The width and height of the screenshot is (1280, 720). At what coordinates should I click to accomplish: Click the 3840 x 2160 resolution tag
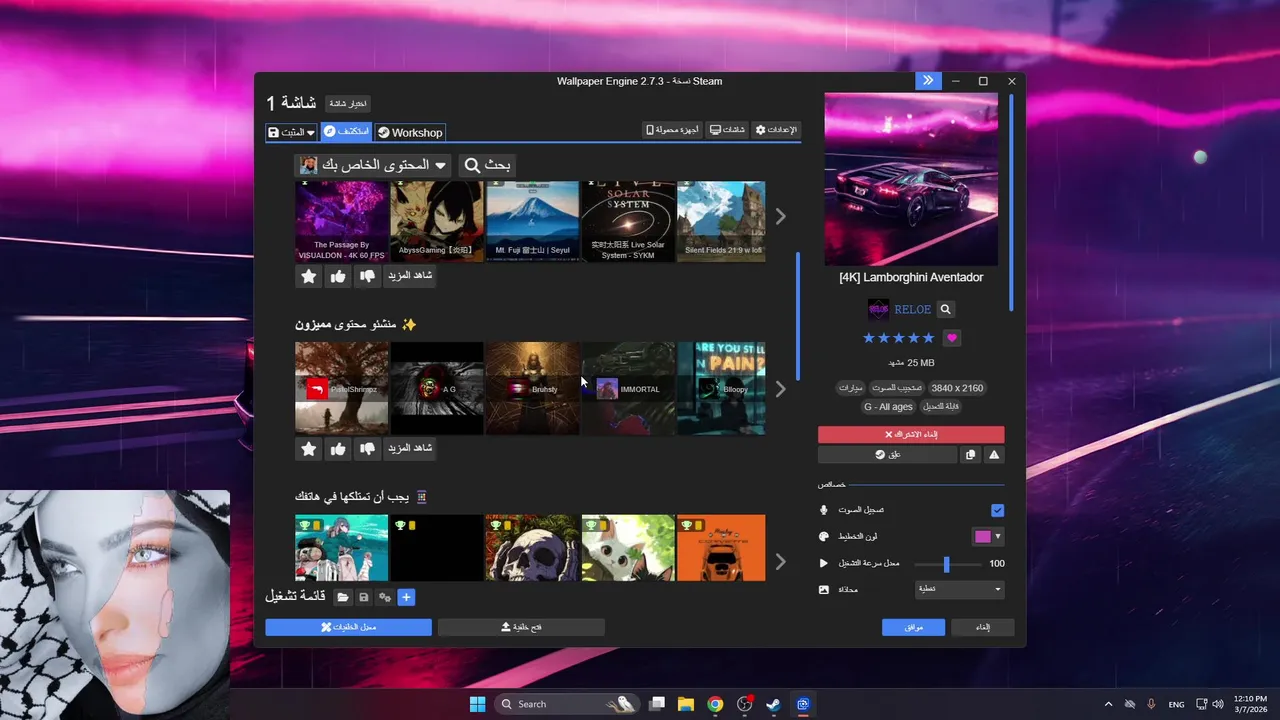pyautogui.click(x=957, y=388)
